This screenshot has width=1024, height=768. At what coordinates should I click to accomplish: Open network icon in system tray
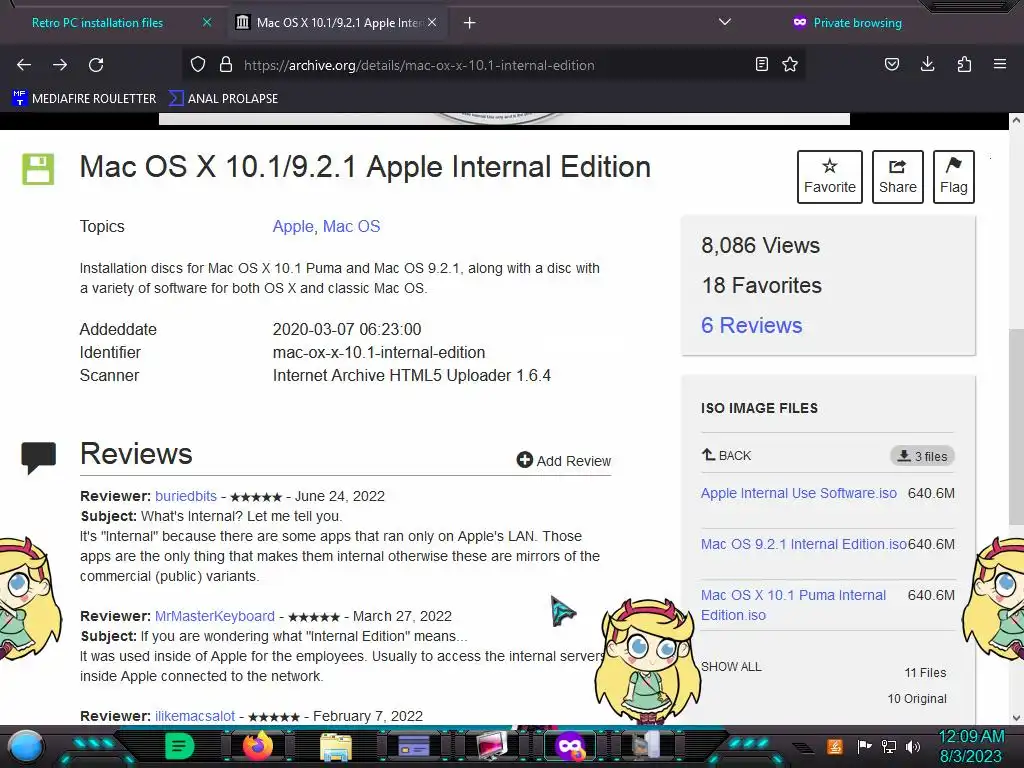889,746
